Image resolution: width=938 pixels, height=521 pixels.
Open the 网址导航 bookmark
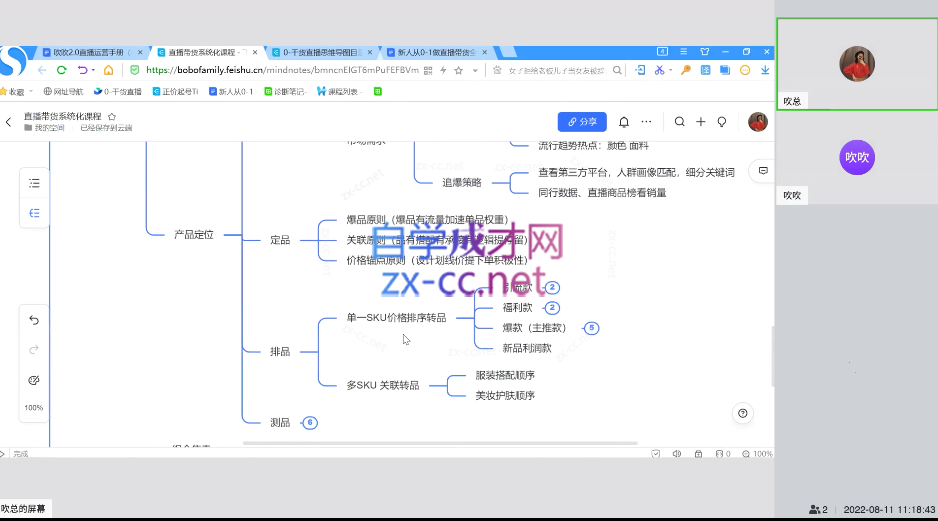(x=63, y=92)
